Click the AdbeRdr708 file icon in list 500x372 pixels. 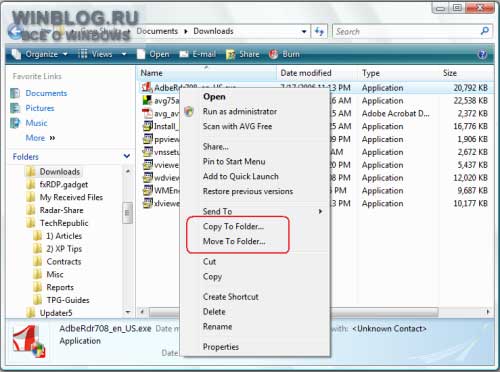point(147,87)
